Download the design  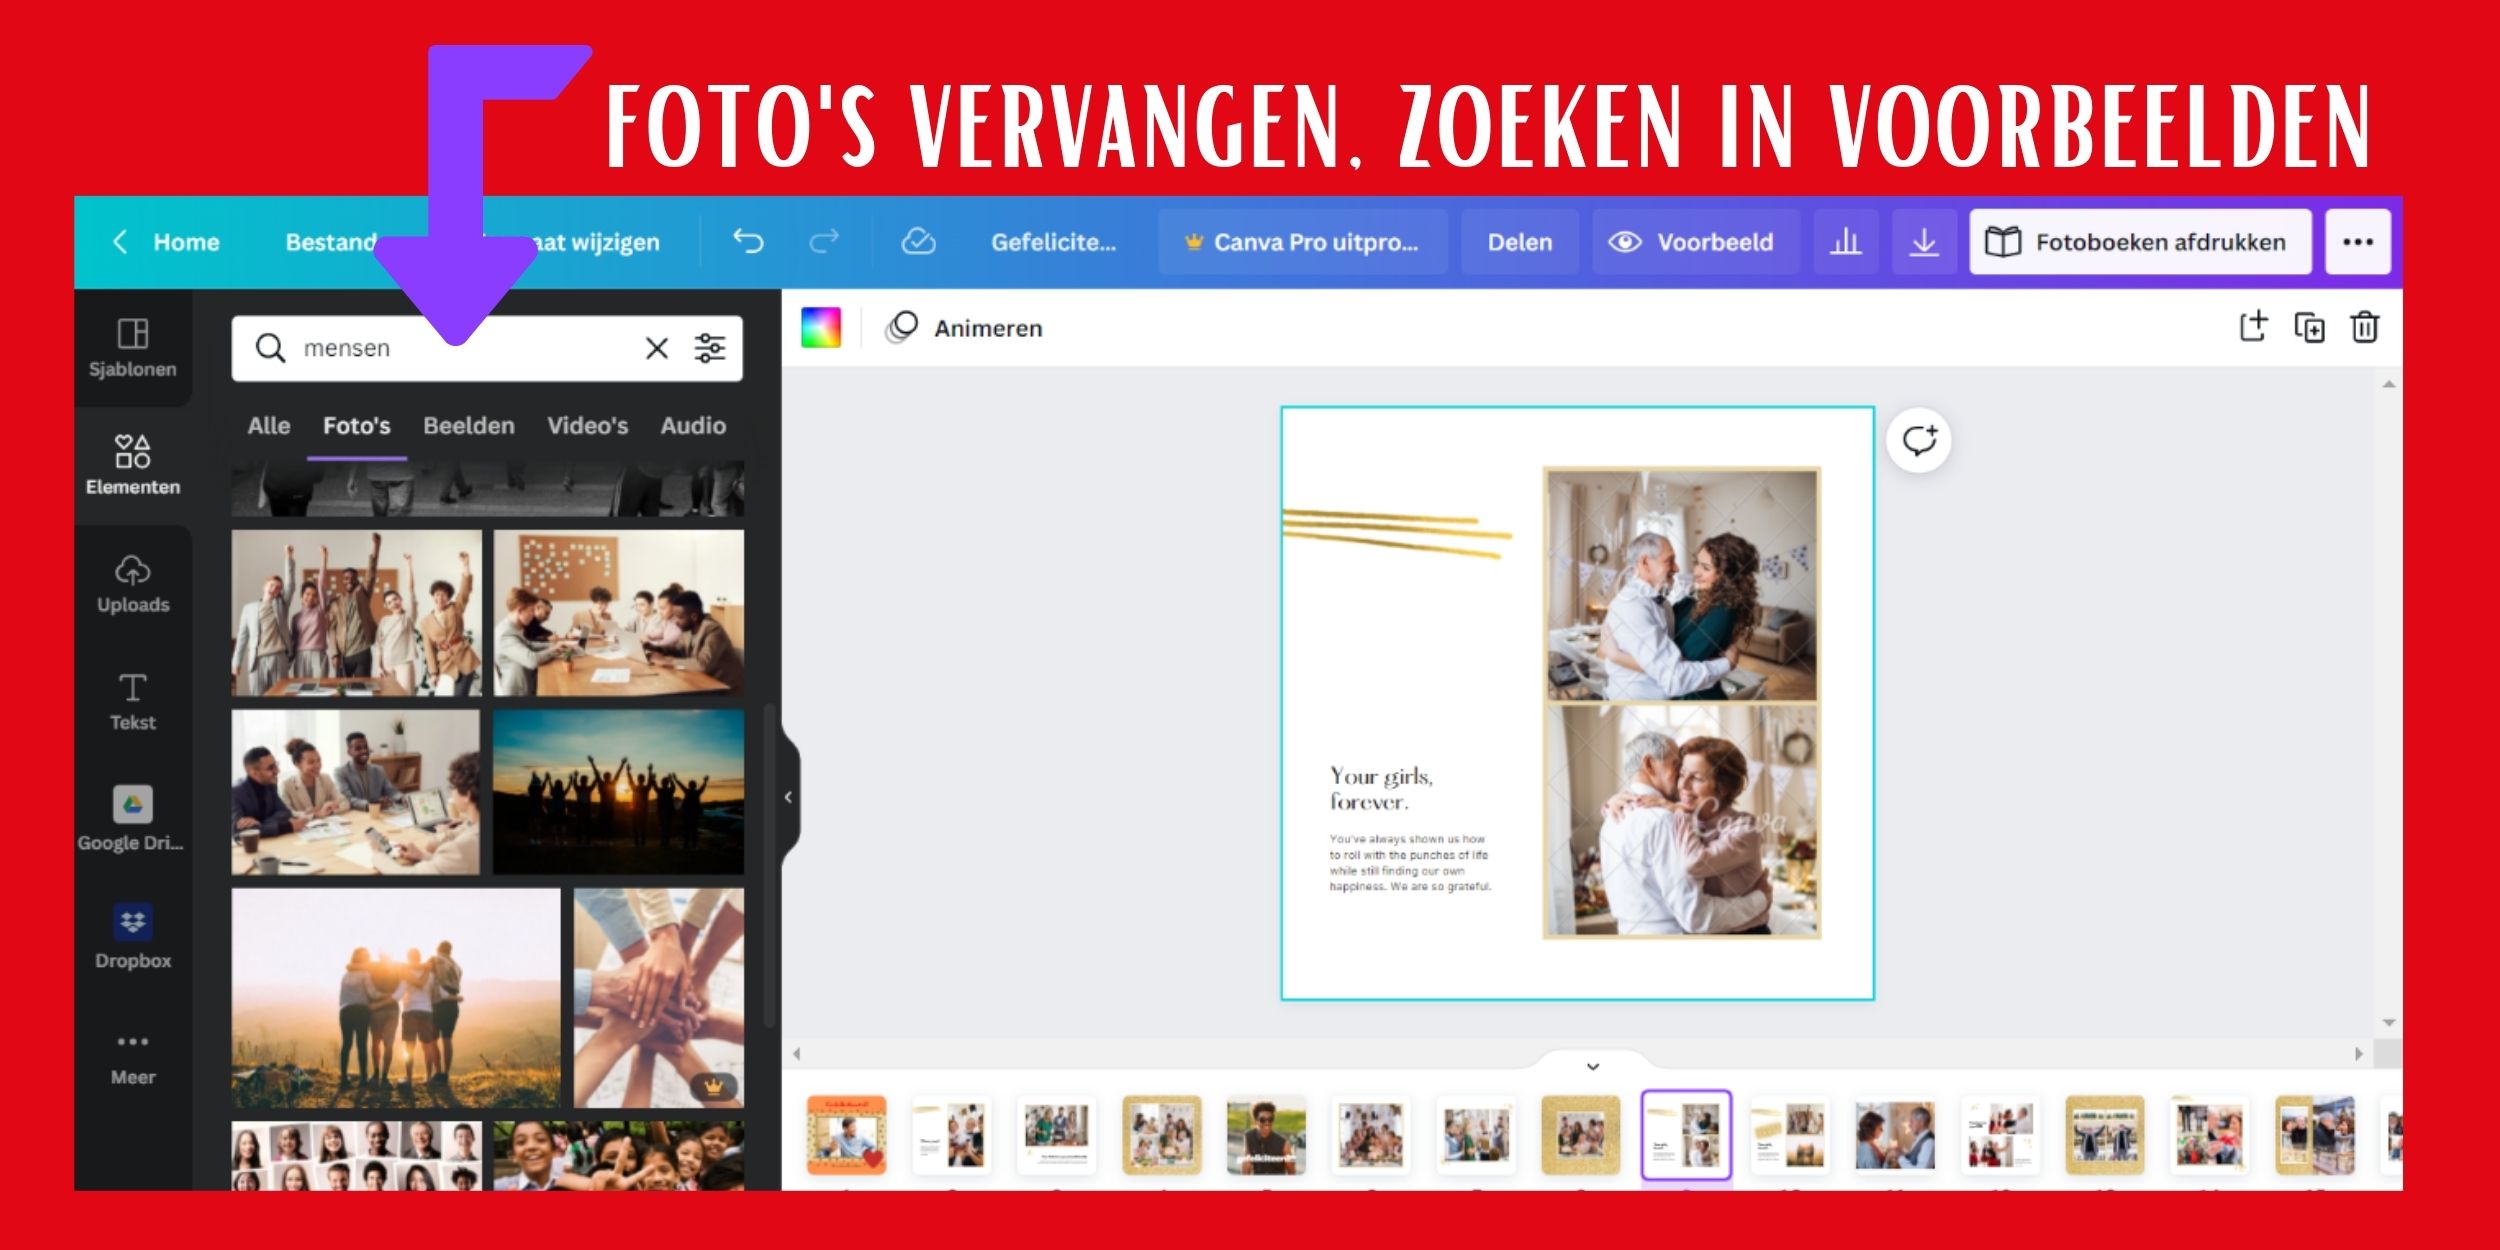(x=1923, y=242)
